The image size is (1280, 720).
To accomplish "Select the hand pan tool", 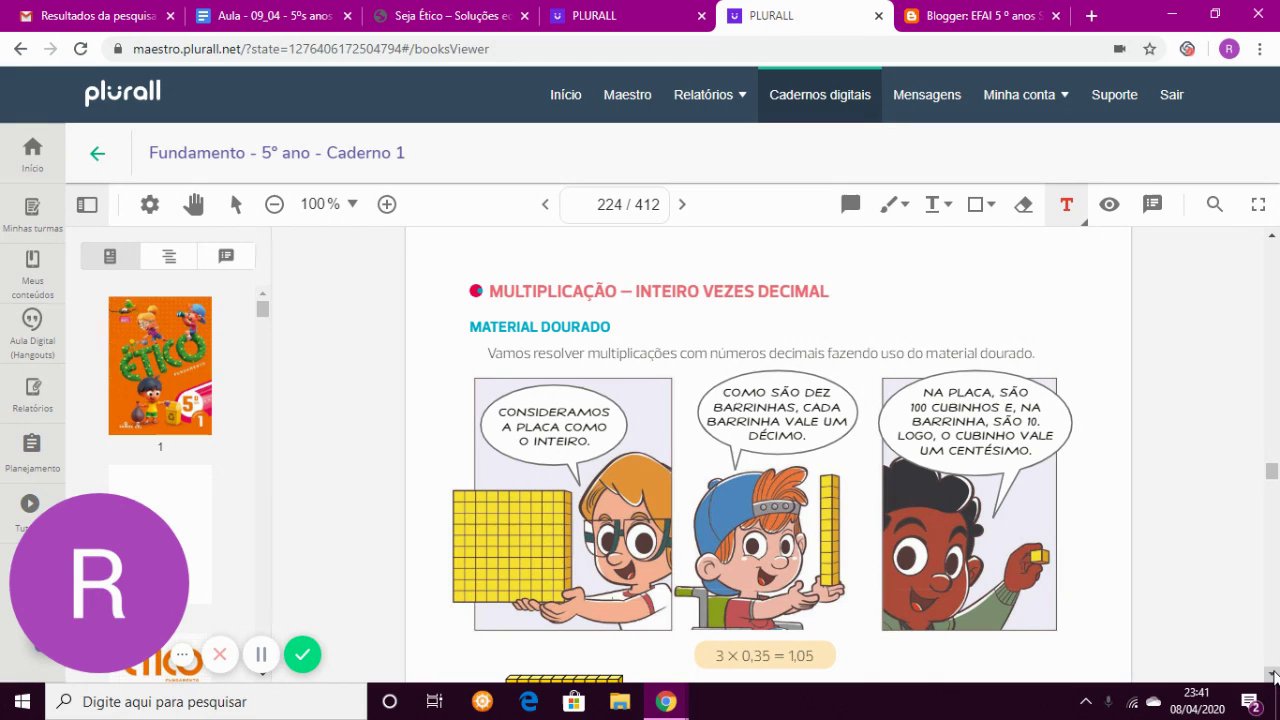I will coord(193,204).
